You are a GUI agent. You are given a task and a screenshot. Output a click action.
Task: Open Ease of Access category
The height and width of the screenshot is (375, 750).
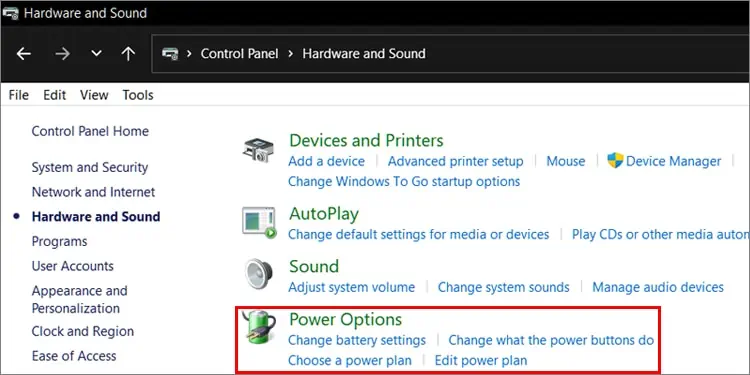click(x=74, y=356)
